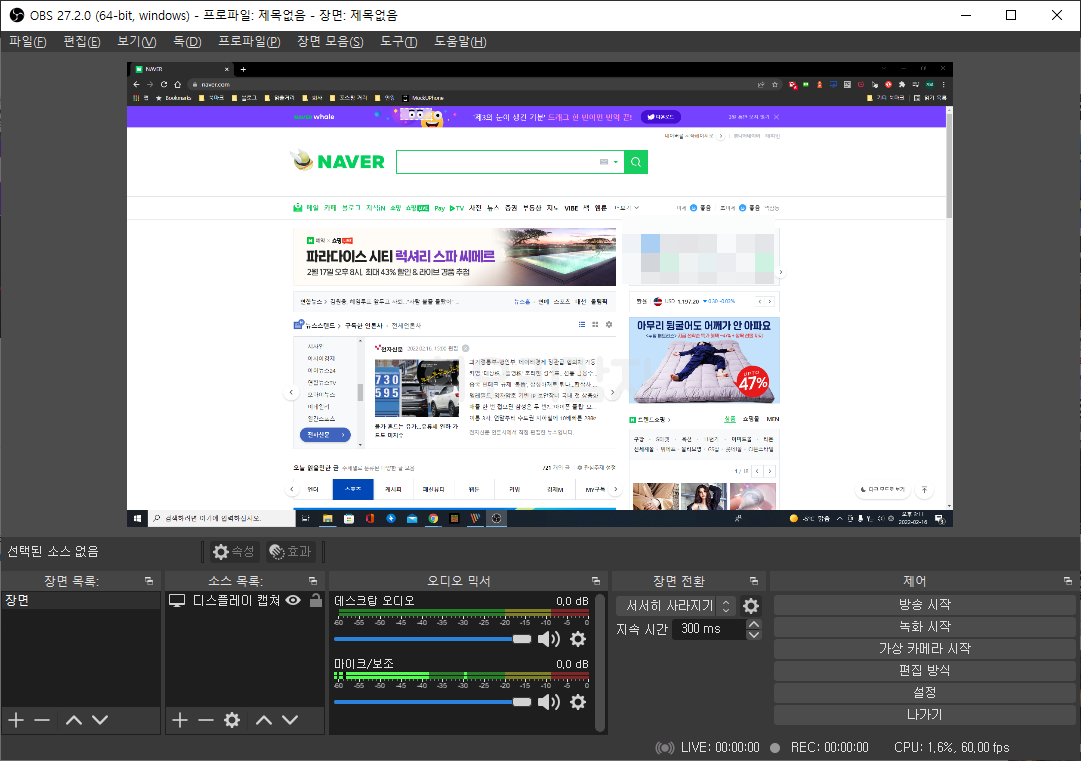Image resolution: width=1081 pixels, height=761 pixels.
Task: Start the virtual camera with 가상 카메라 시작
Action: [925, 649]
